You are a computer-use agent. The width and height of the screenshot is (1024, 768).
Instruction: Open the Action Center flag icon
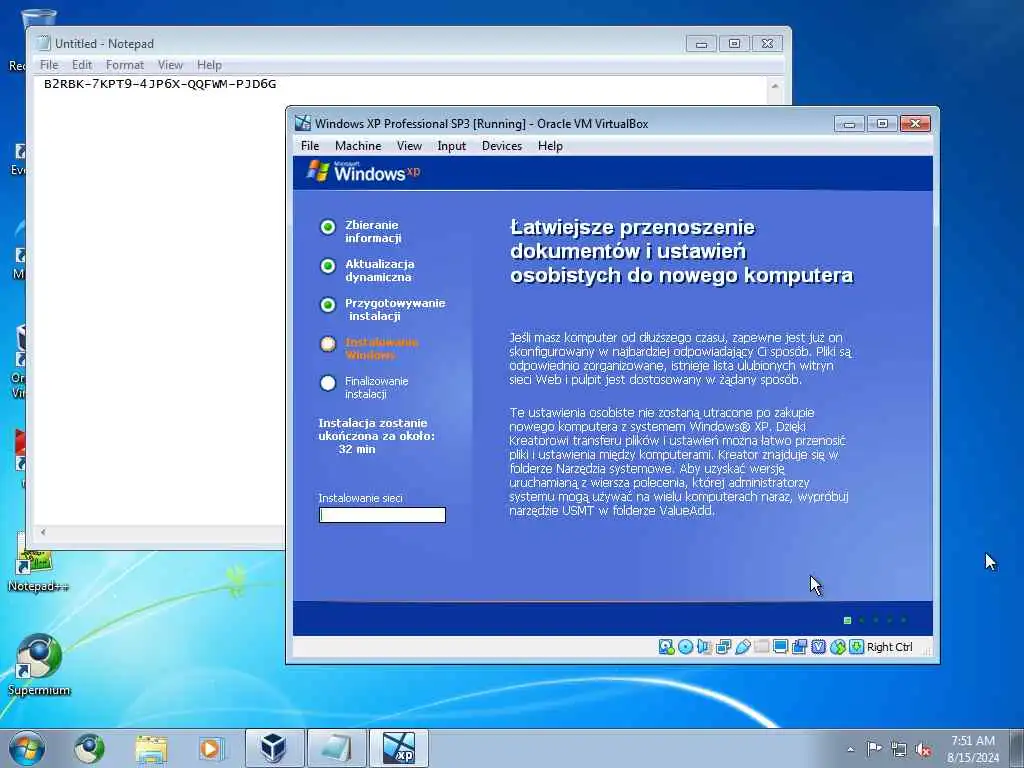point(874,749)
